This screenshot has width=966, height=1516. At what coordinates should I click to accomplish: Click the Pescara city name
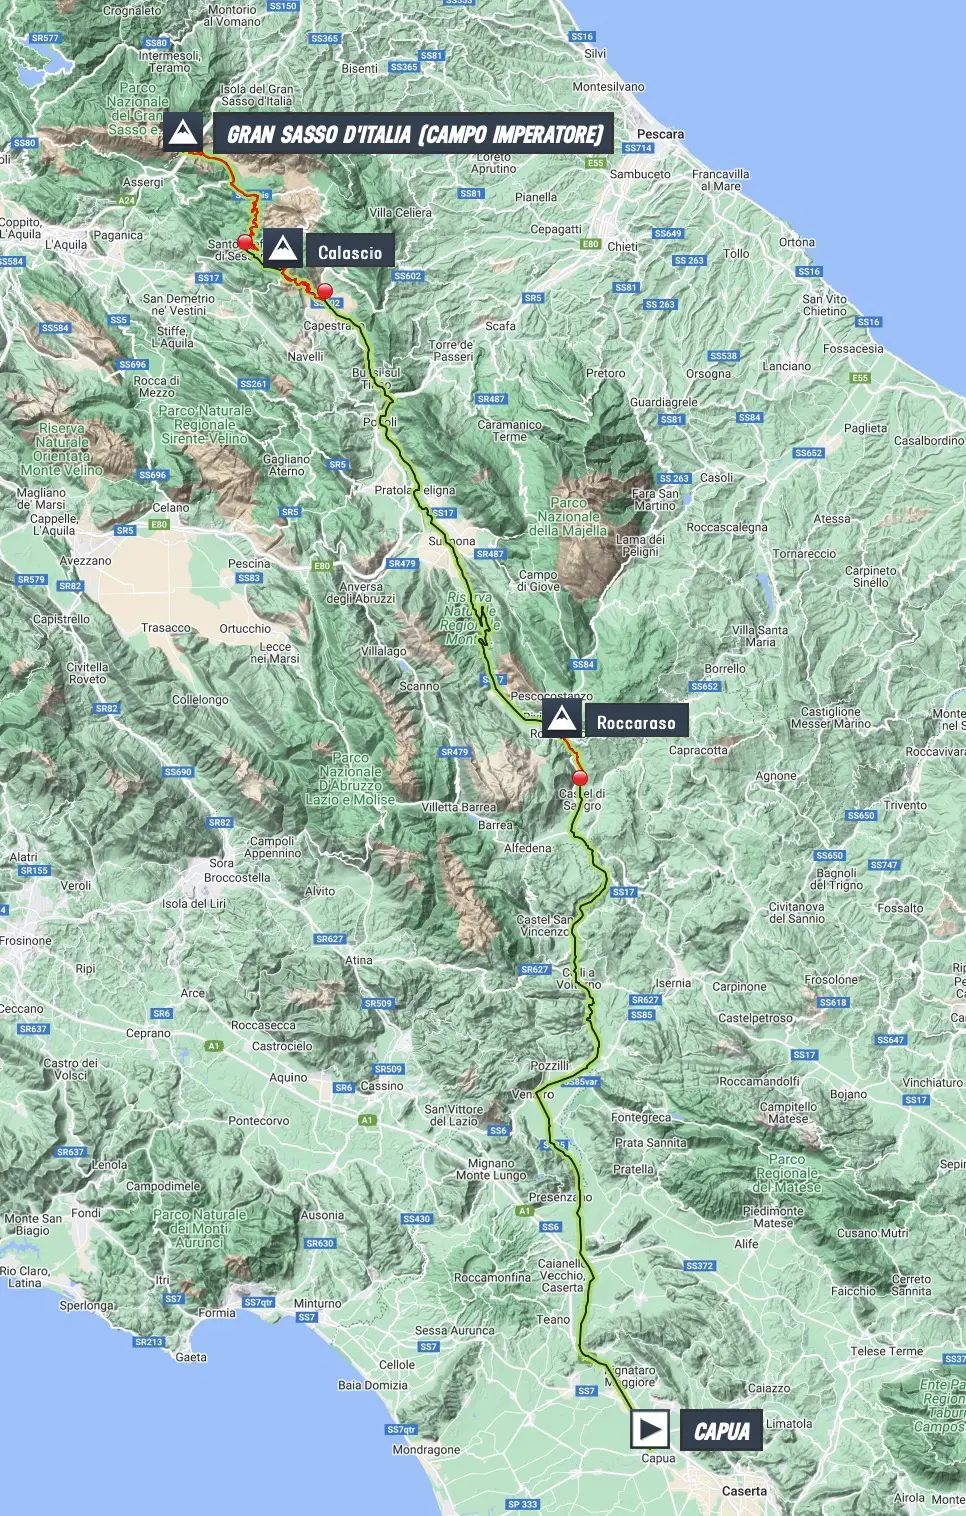click(x=660, y=134)
